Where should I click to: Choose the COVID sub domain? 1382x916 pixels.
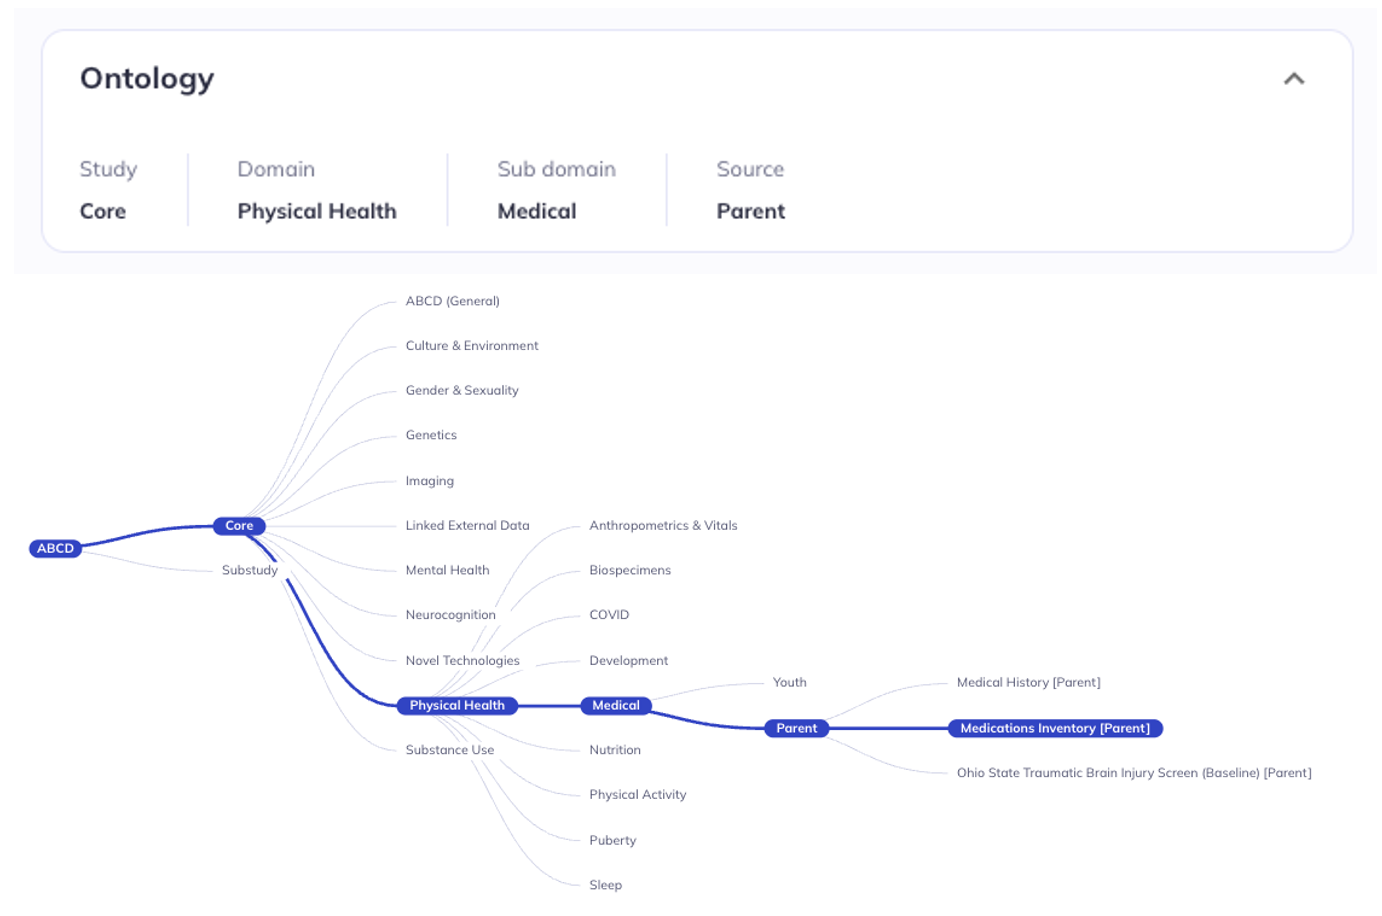609,615
